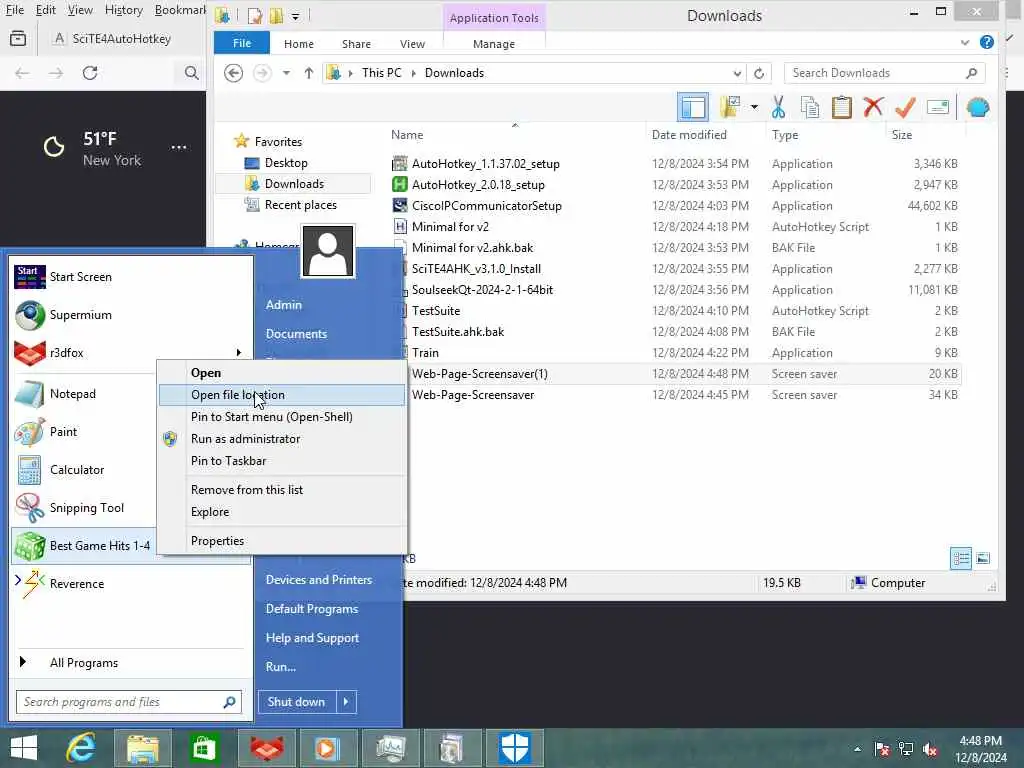
Task: Cut selection with the scissors toolbar icon
Action: 778,107
